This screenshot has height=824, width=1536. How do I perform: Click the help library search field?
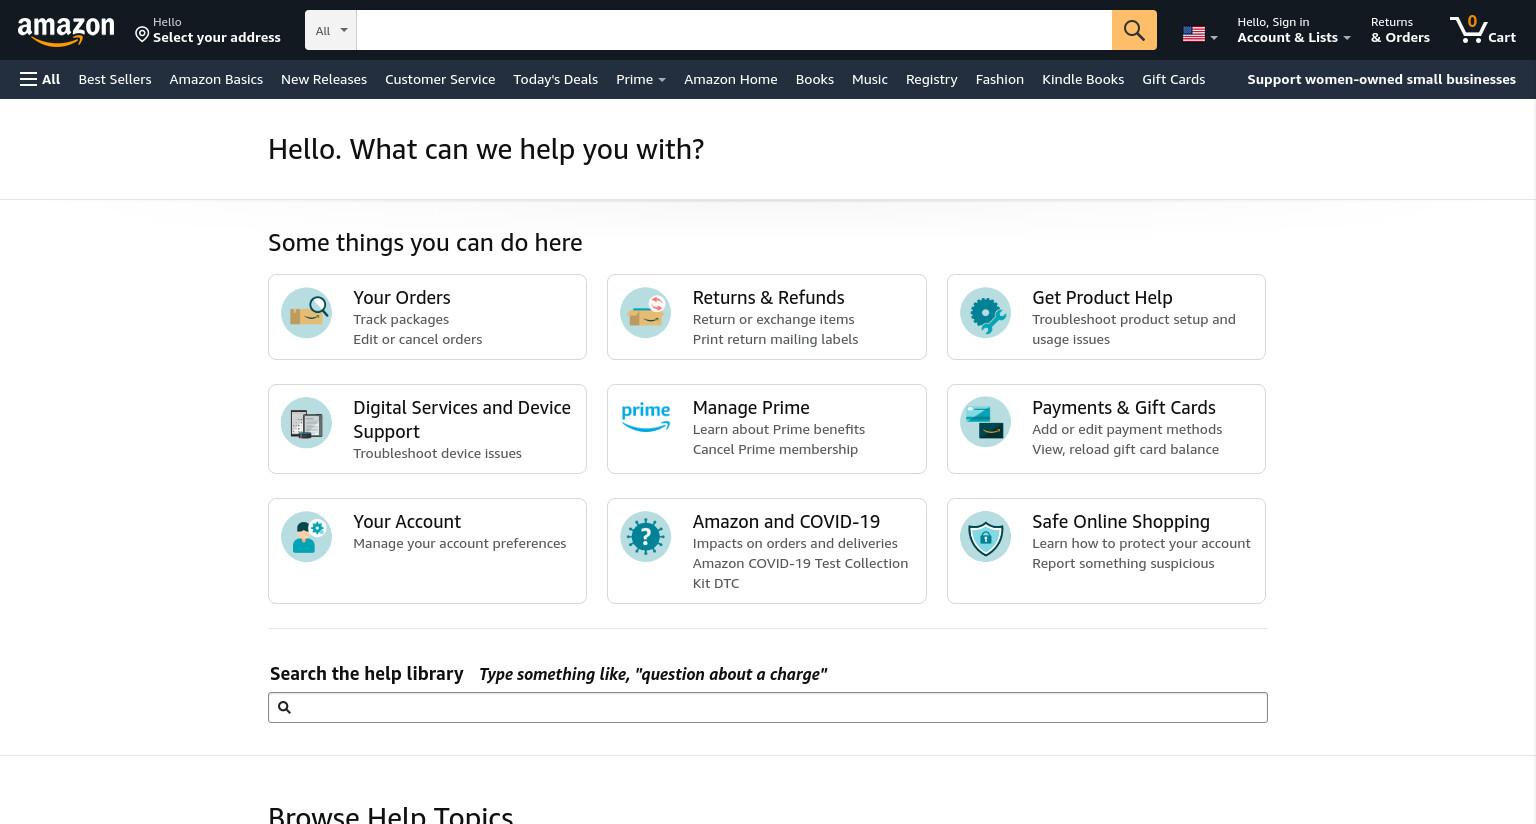point(768,707)
